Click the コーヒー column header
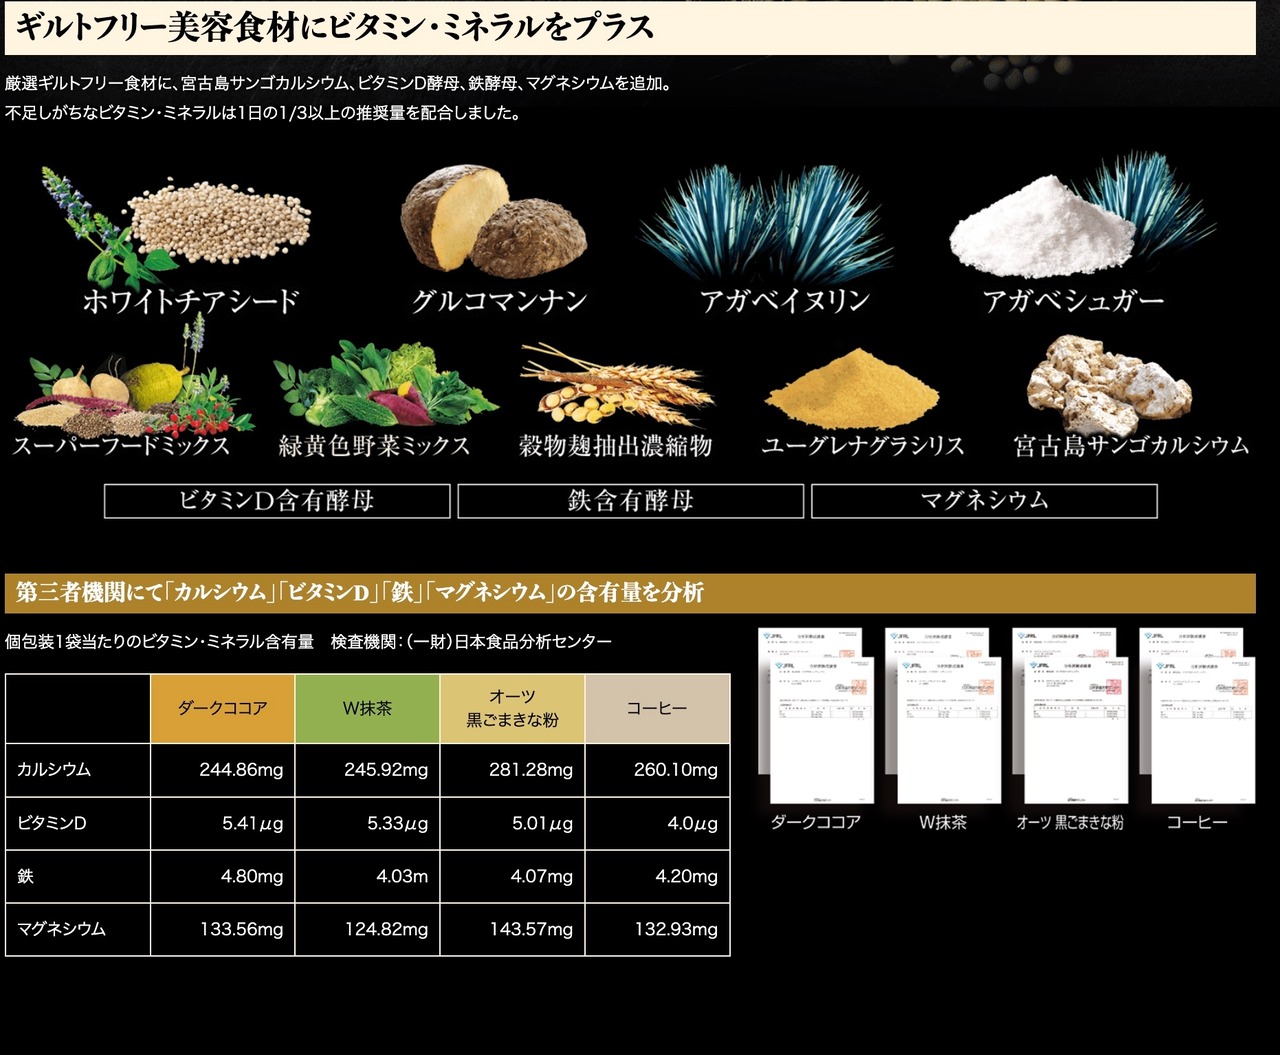The width and height of the screenshot is (1280, 1055). click(x=657, y=708)
